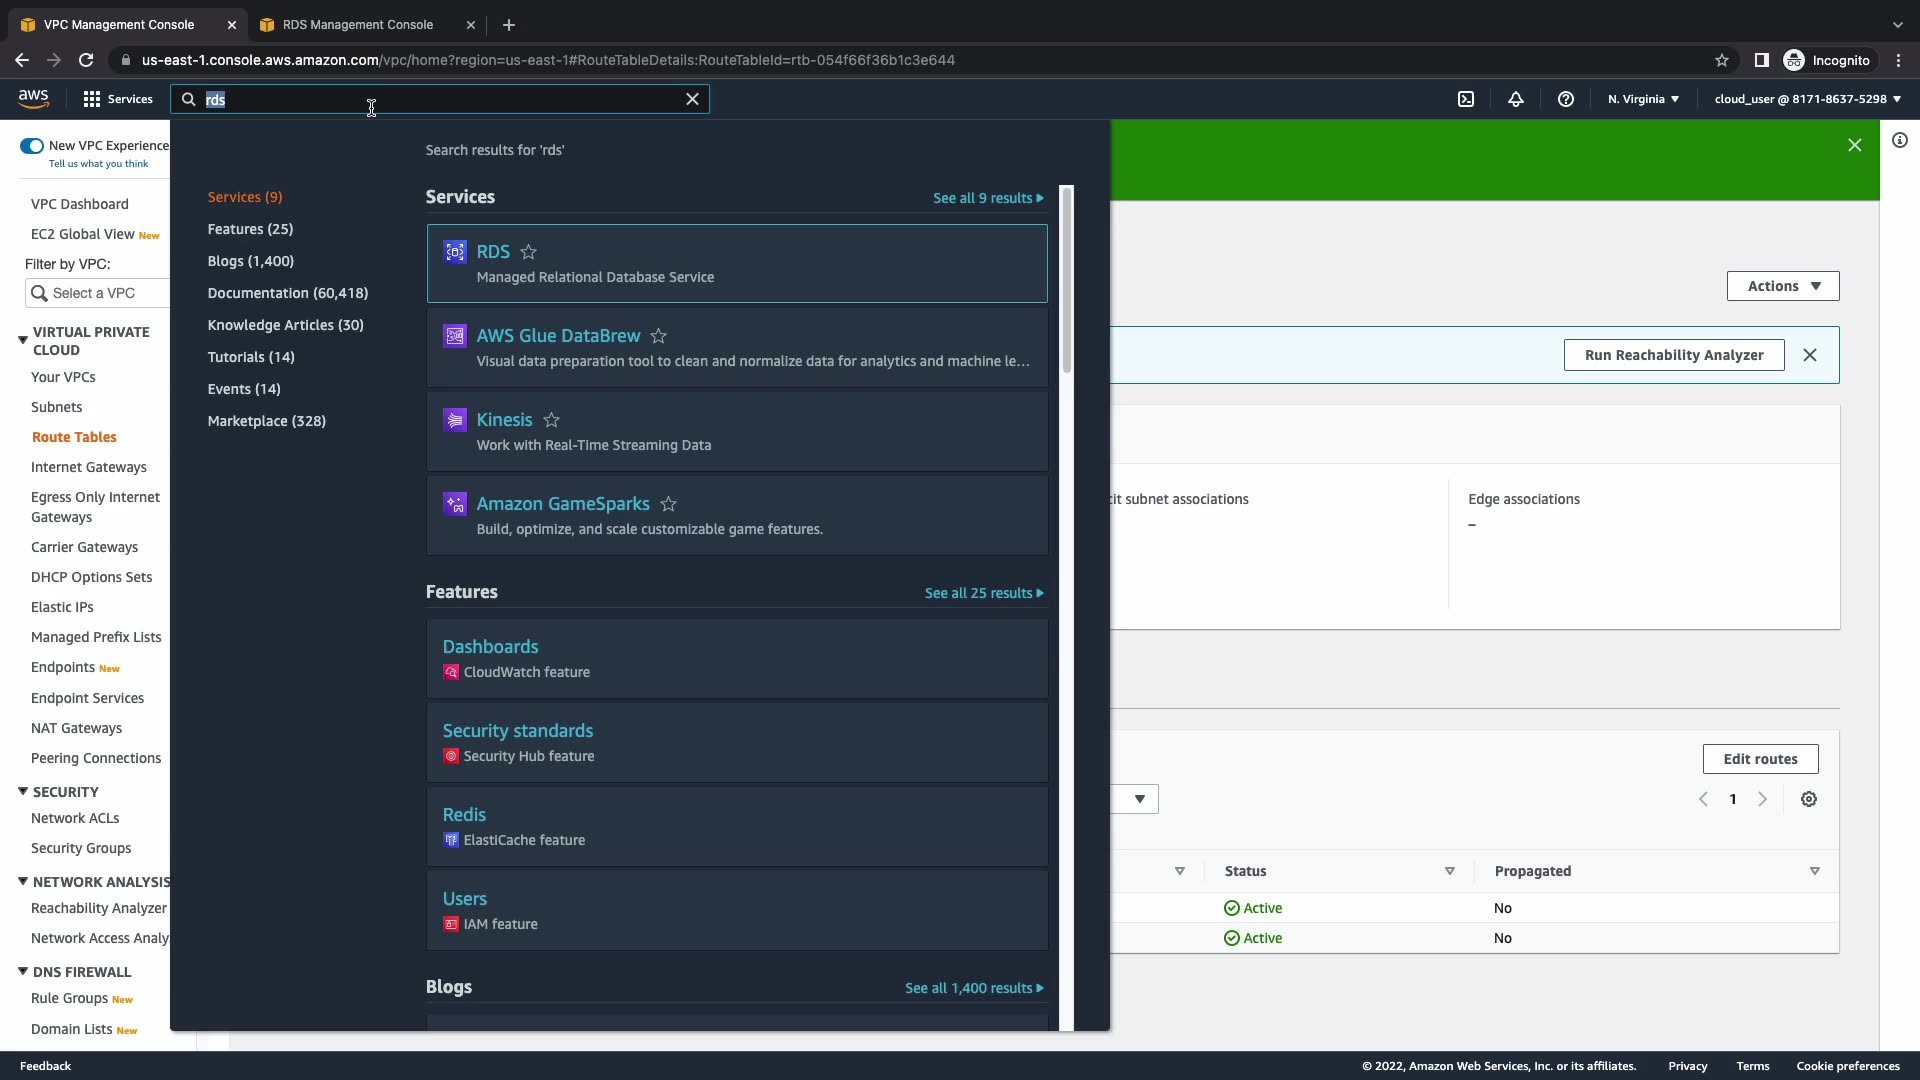
Task: Open the Actions dropdown
Action: (1782, 286)
